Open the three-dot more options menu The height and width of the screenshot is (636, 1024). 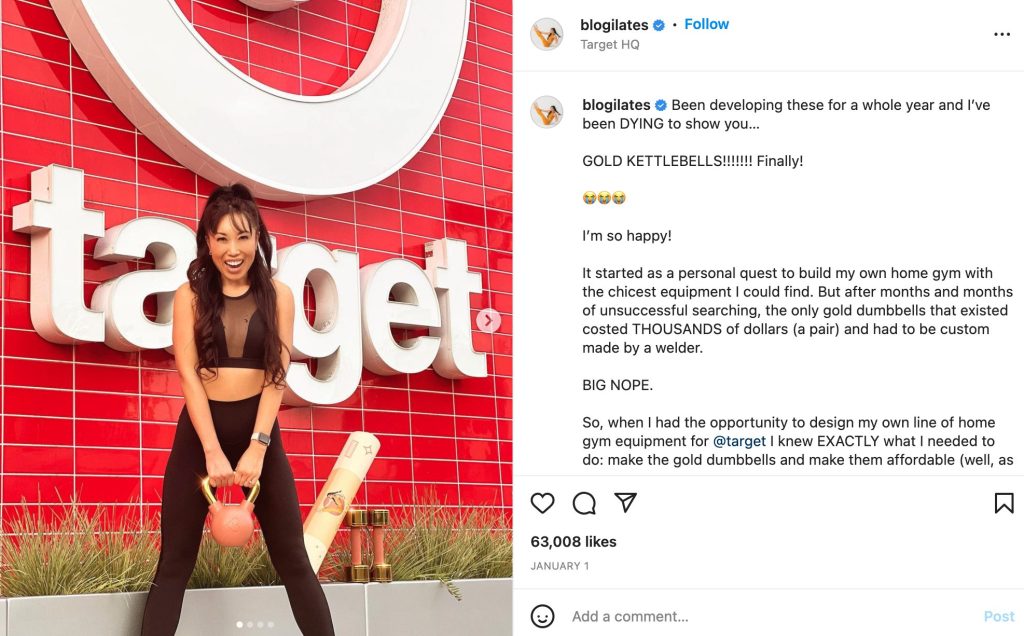(1002, 34)
